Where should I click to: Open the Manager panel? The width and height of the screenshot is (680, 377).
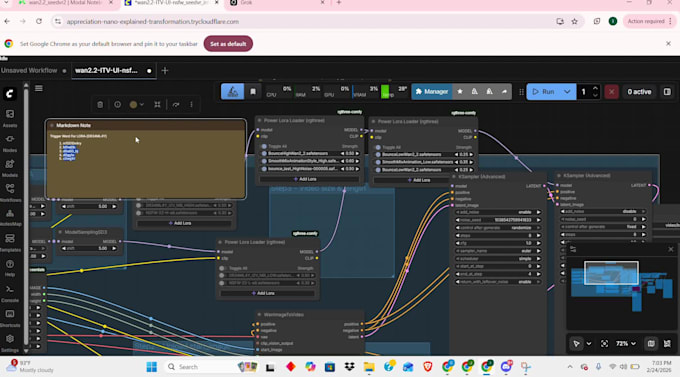click(x=432, y=92)
